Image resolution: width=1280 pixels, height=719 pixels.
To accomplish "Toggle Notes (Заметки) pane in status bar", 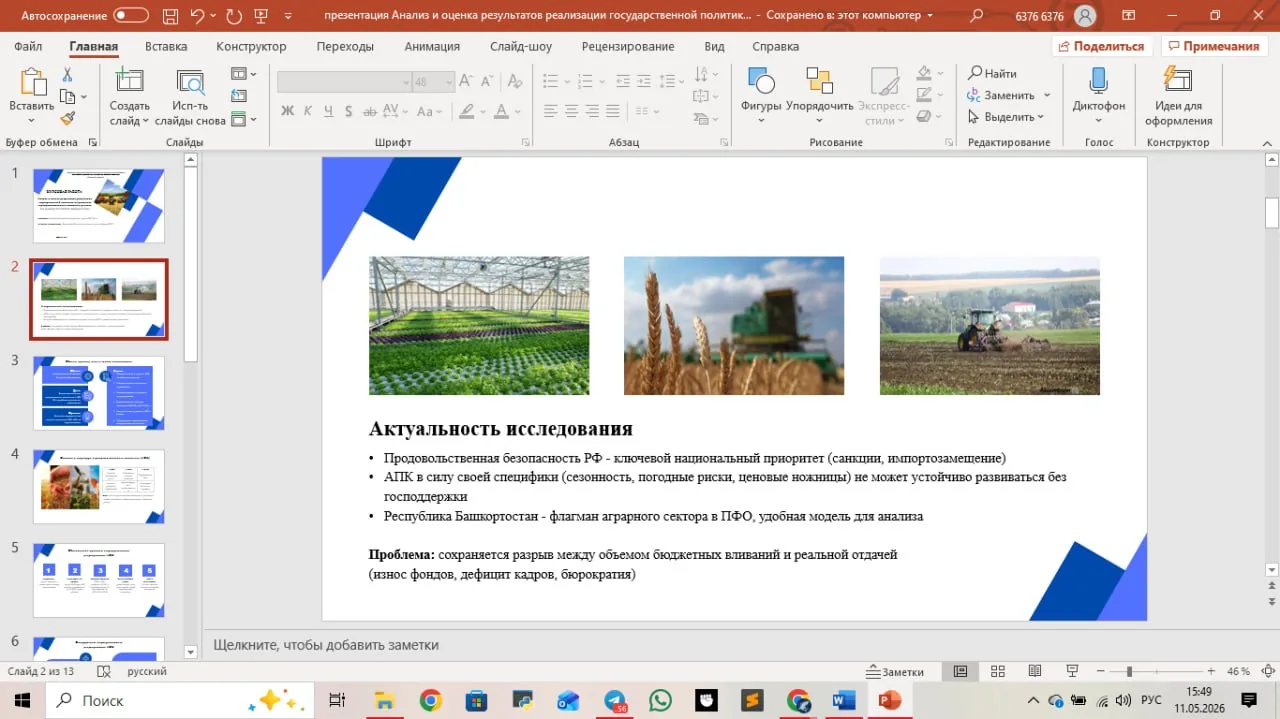I will 896,672.
